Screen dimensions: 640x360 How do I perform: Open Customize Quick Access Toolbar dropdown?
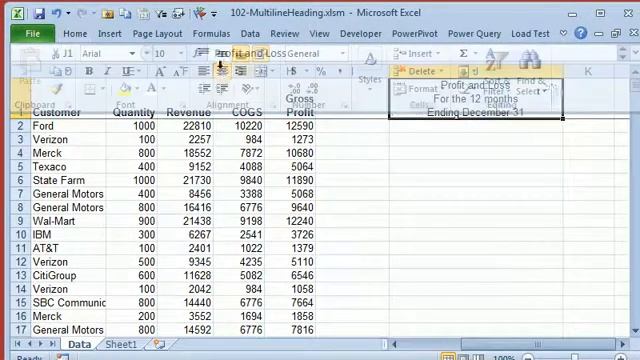click(x=214, y=14)
